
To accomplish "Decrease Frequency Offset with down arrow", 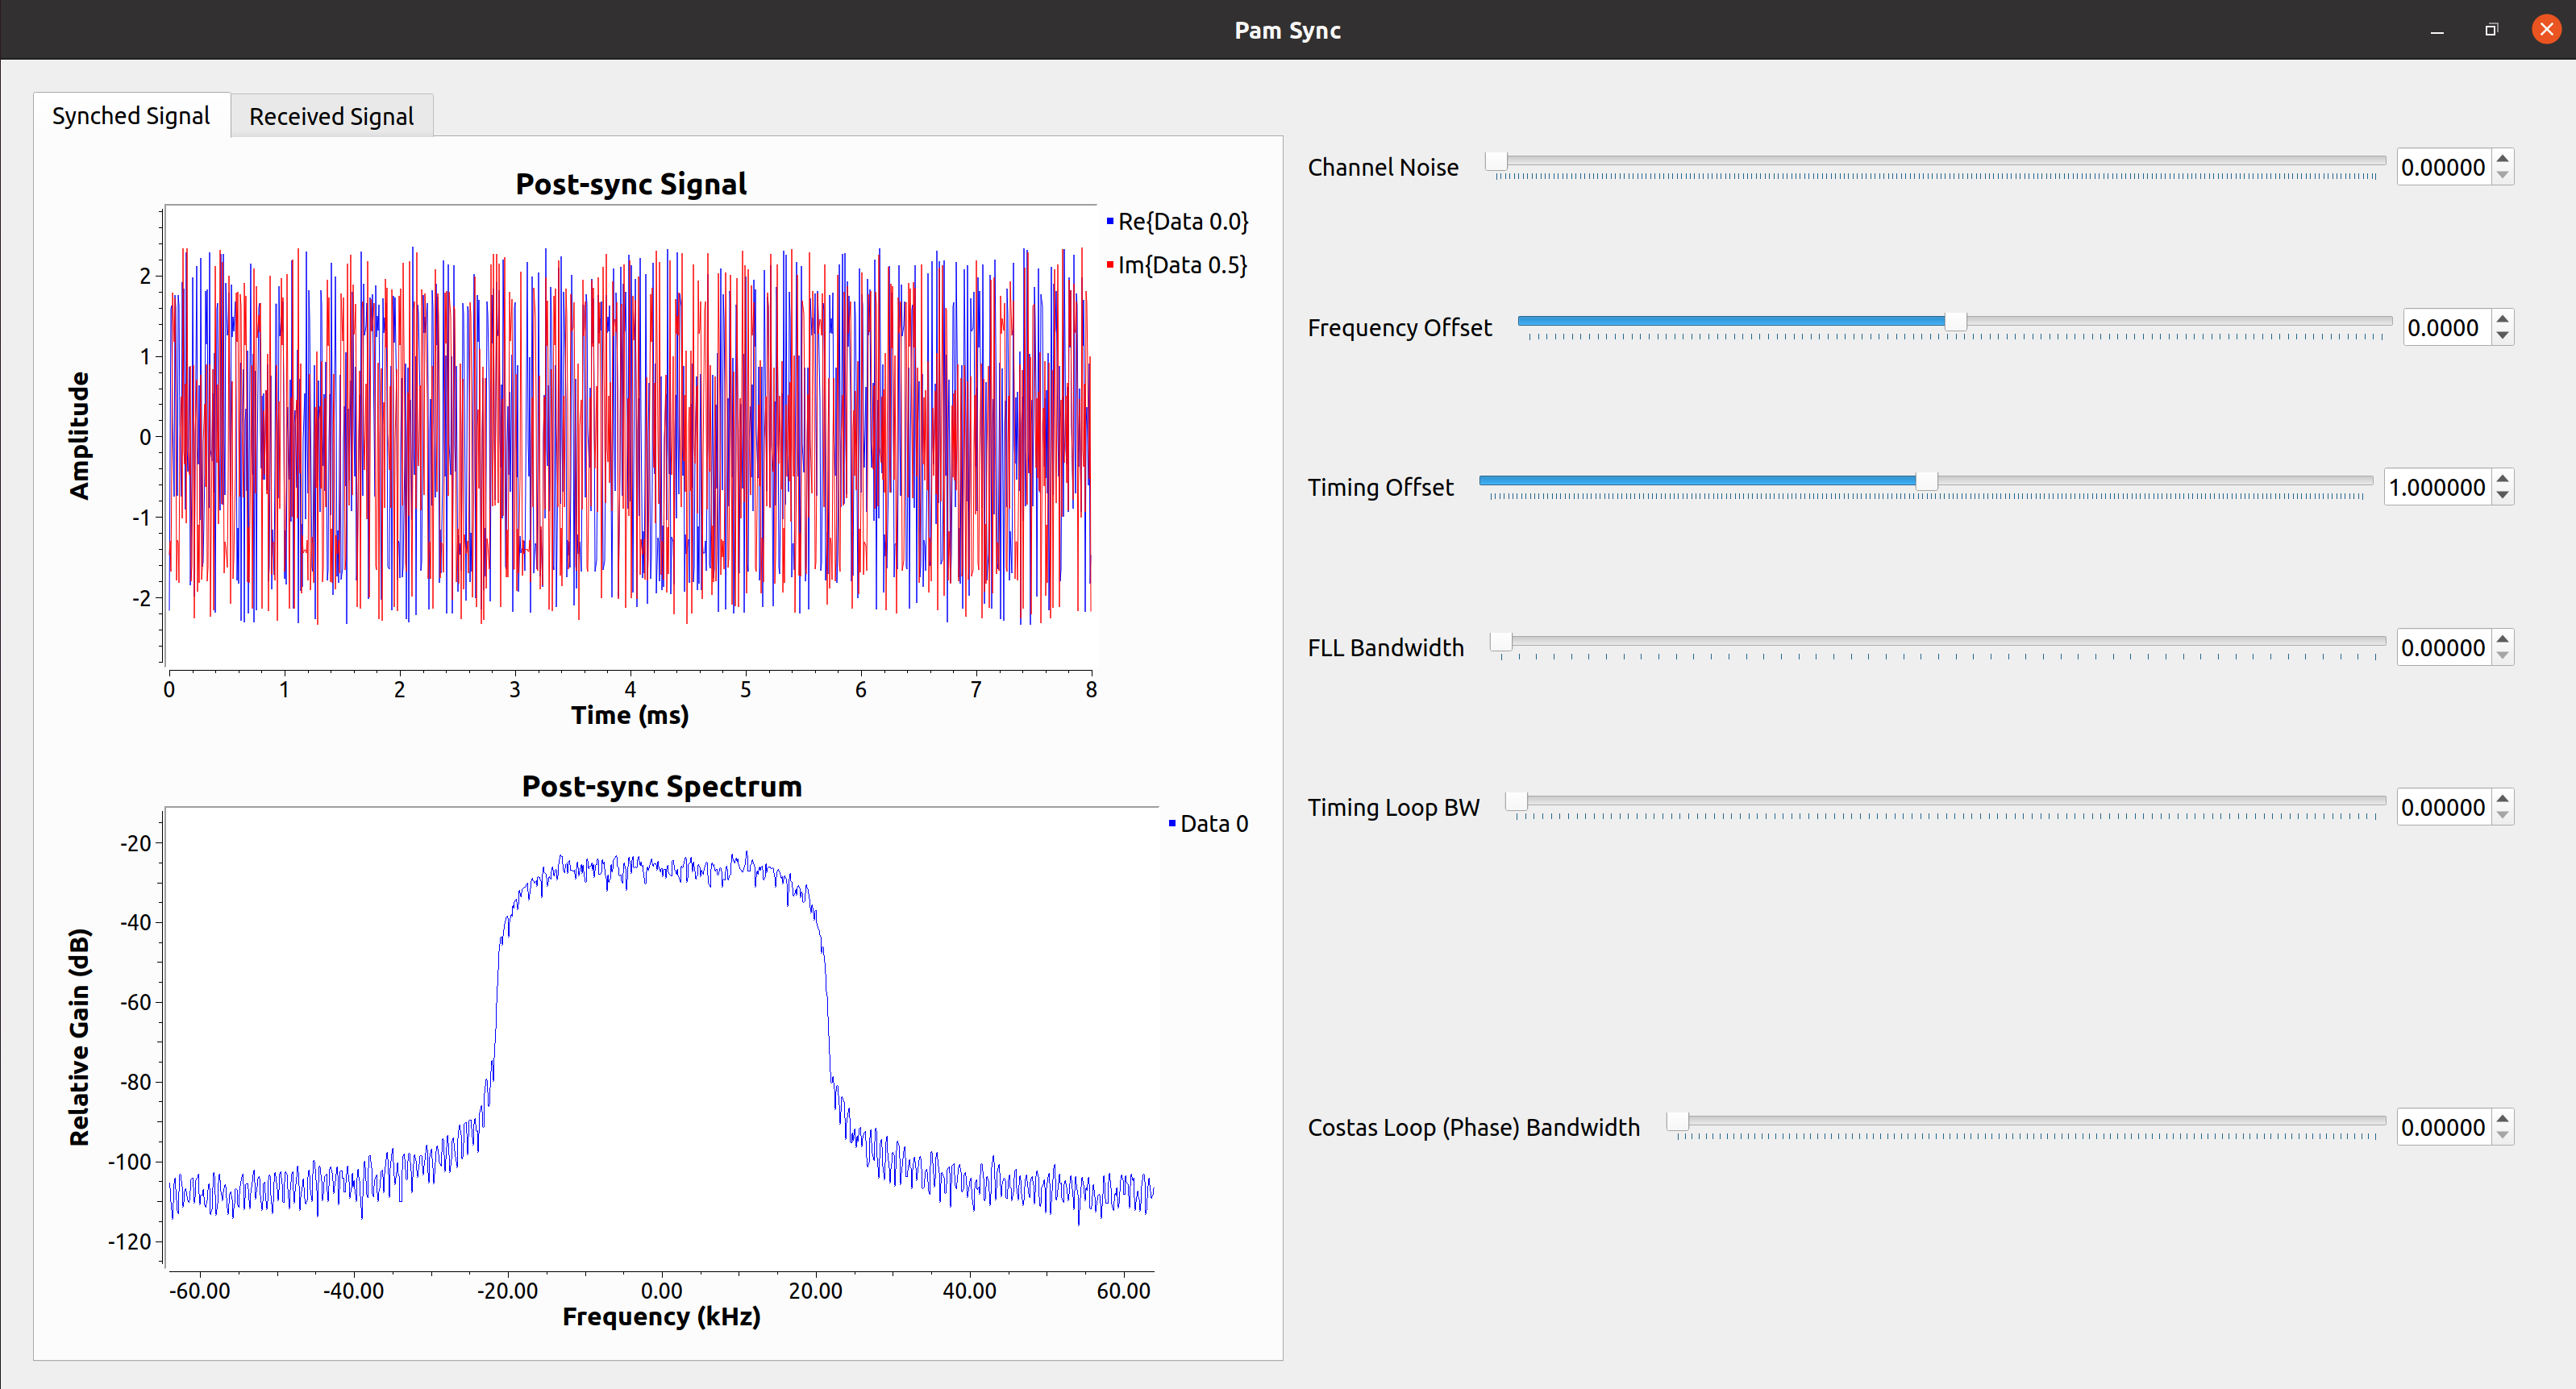I will [2502, 336].
